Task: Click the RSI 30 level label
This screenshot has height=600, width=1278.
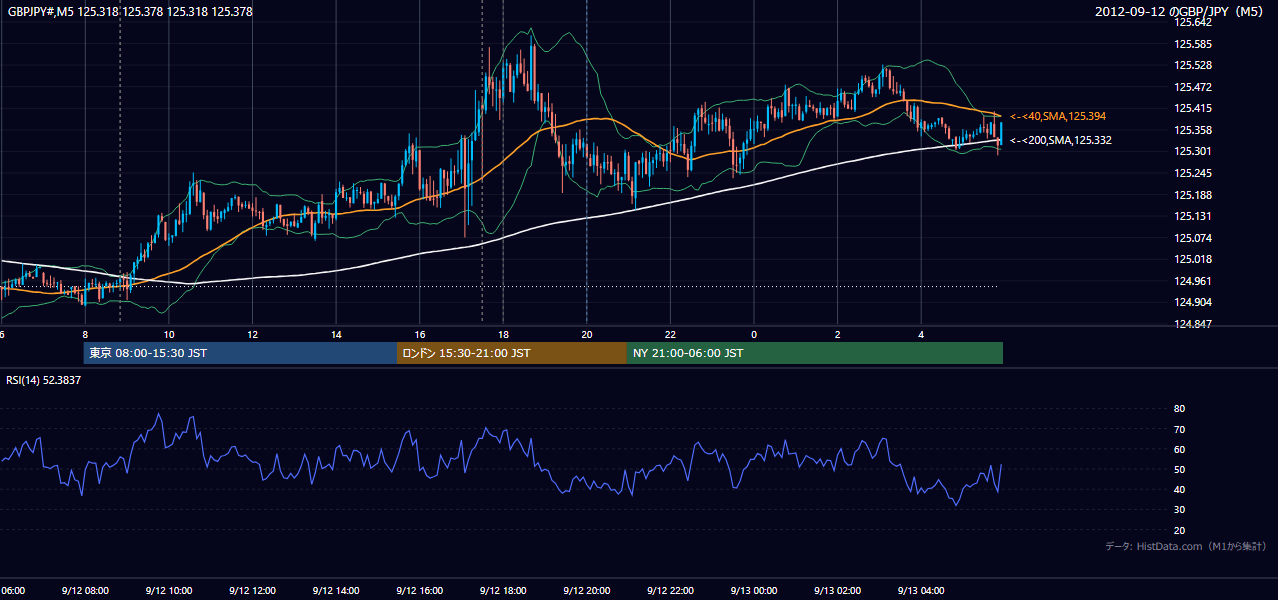Action: coord(1179,510)
